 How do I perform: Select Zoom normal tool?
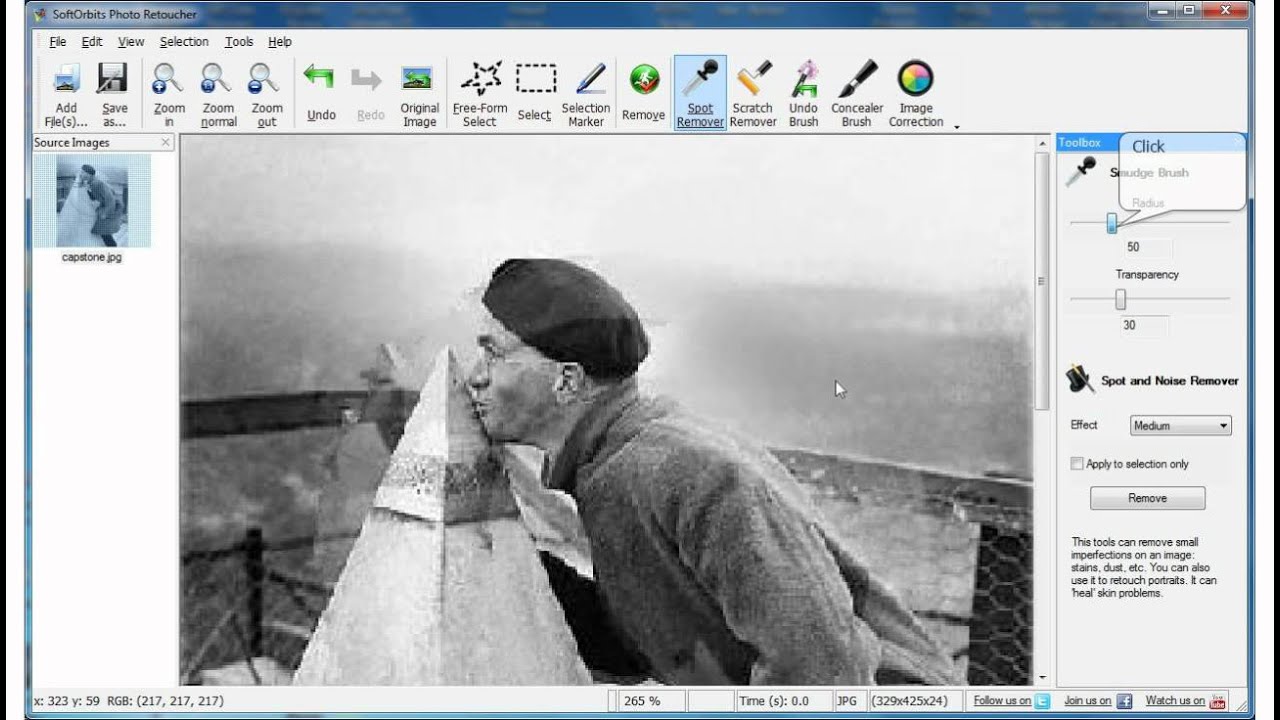pos(218,94)
